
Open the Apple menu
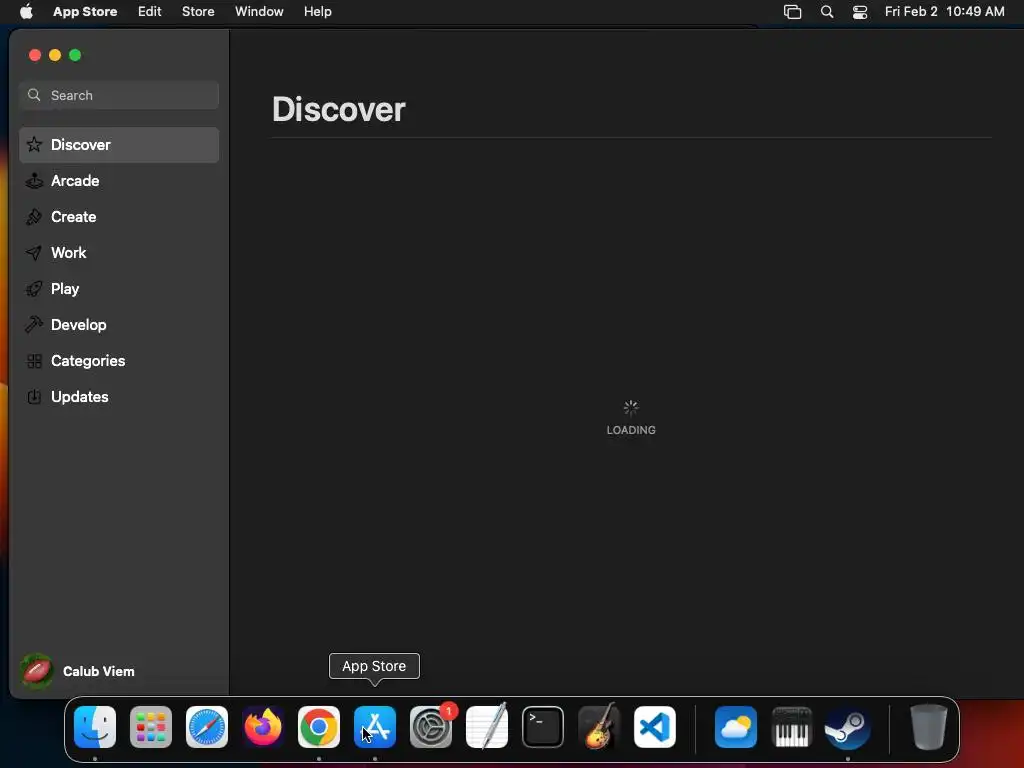click(x=26, y=11)
